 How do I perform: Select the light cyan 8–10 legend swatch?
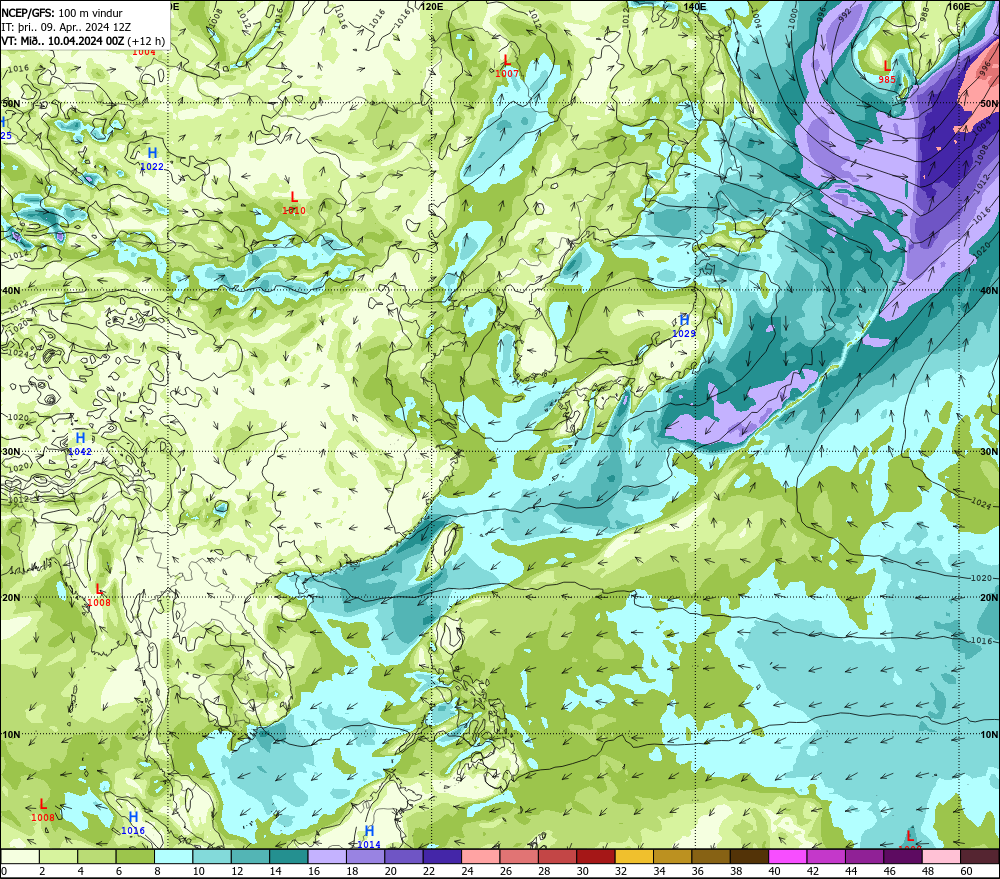[x=173, y=856]
